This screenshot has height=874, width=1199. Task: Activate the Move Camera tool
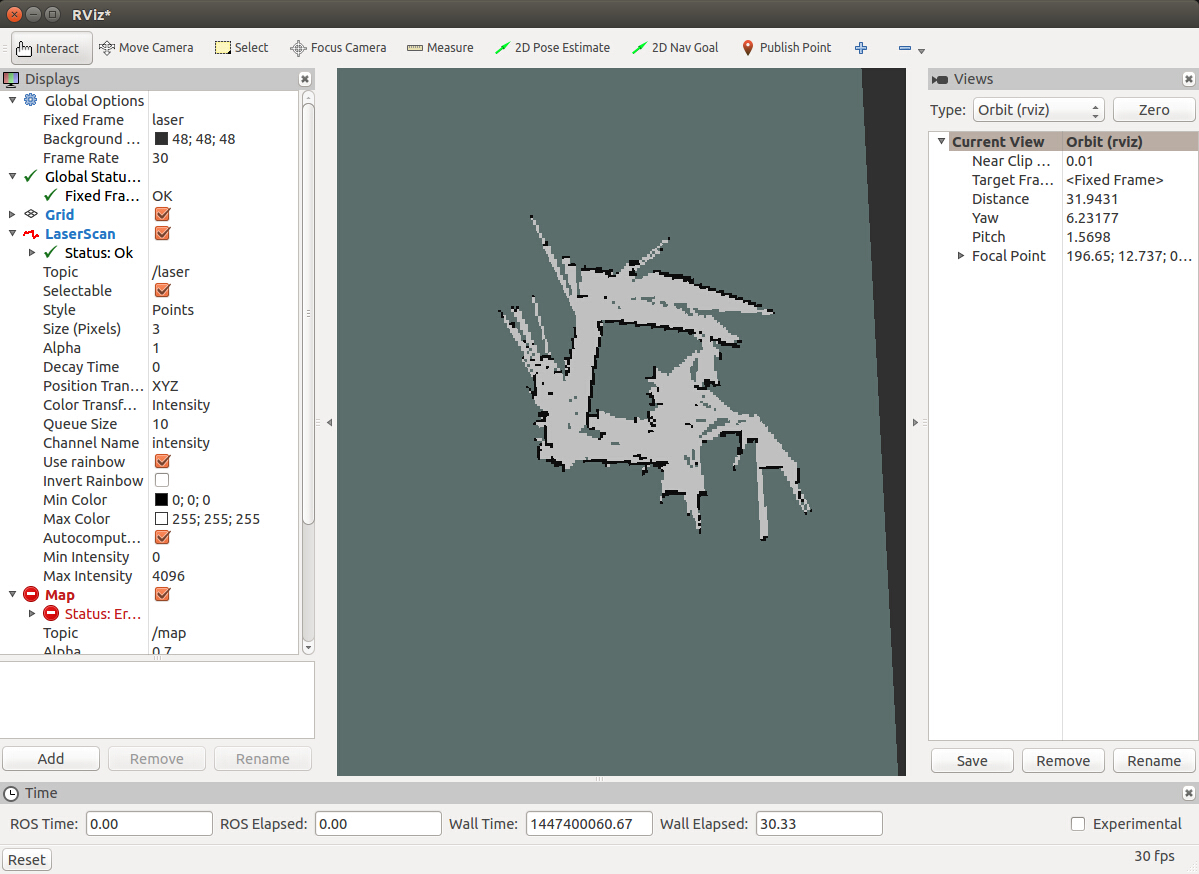(146, 48)
